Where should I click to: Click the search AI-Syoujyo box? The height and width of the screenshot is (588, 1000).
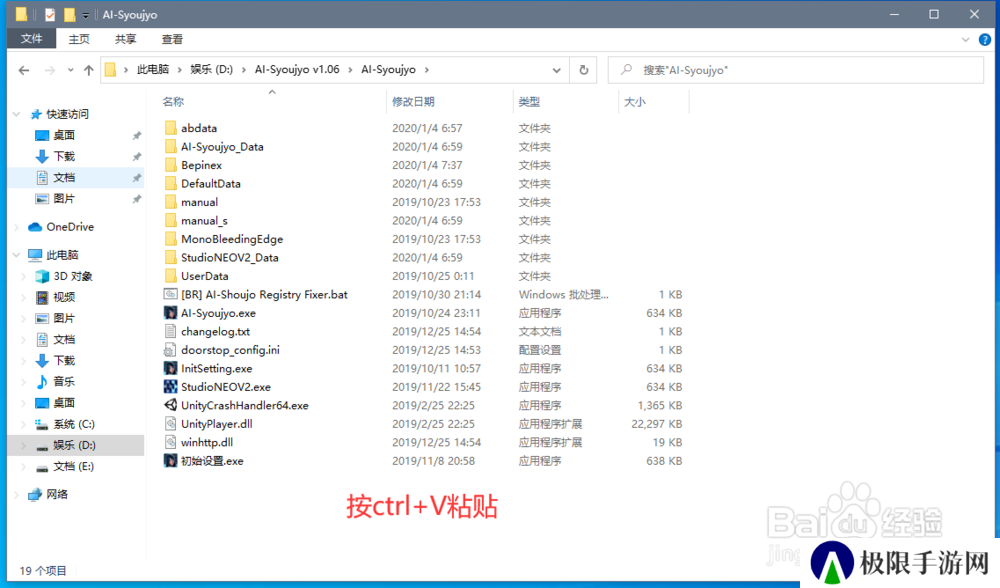[795, 70]
